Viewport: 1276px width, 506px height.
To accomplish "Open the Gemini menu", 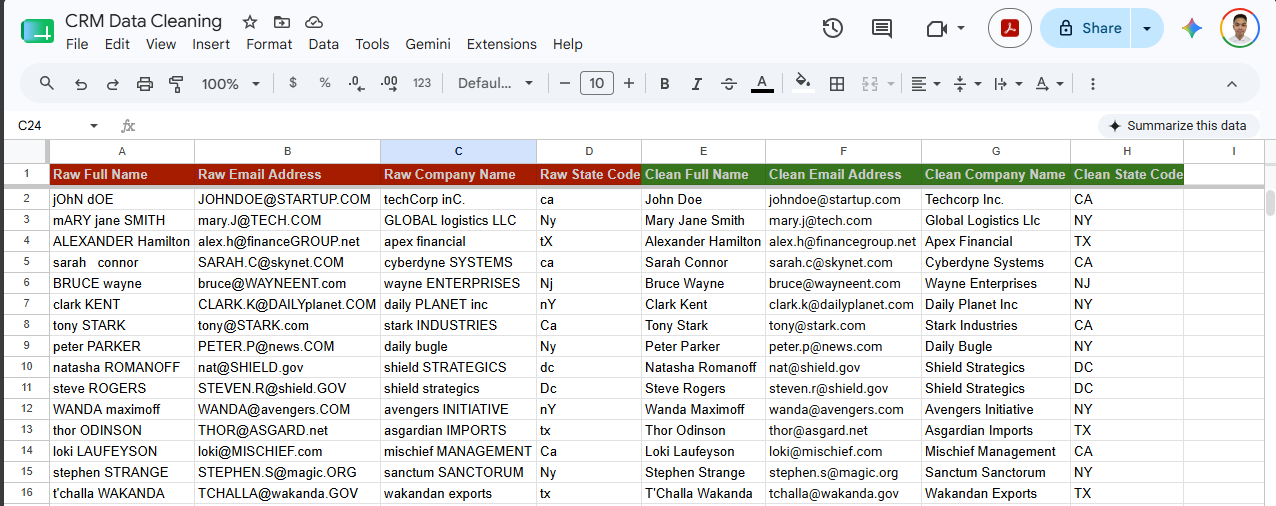I will point(428,44).
